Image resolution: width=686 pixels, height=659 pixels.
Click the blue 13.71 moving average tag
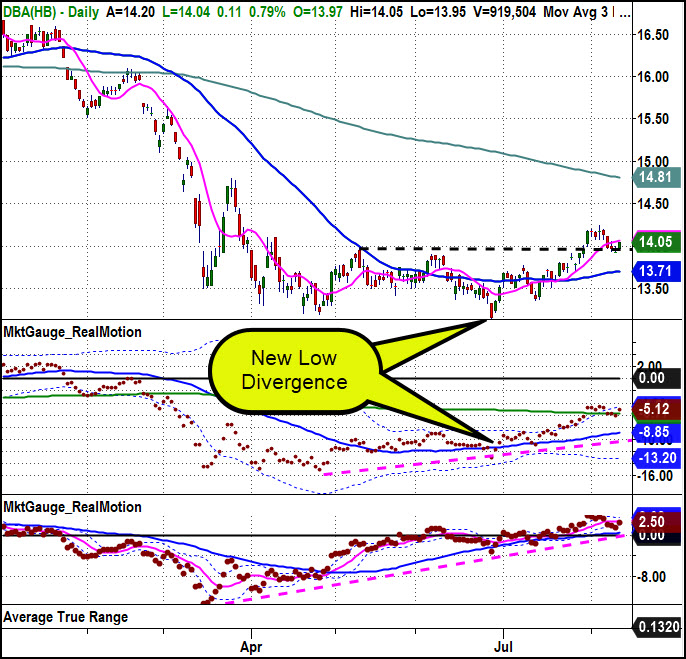pos(656,271)
